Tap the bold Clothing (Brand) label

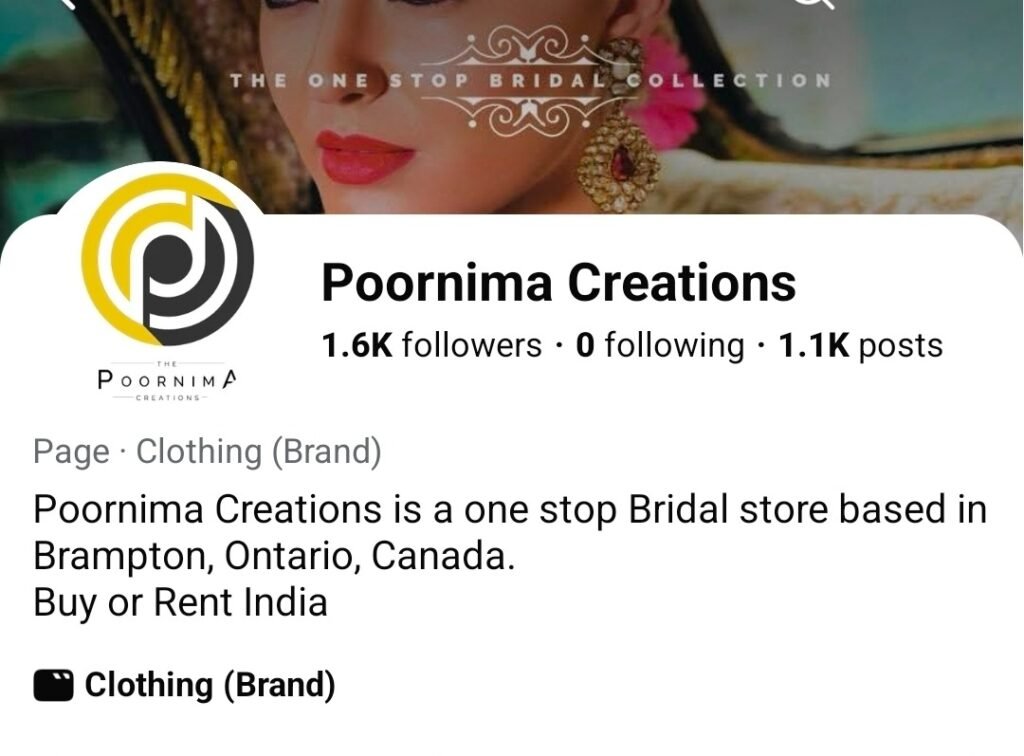[209, 686]
